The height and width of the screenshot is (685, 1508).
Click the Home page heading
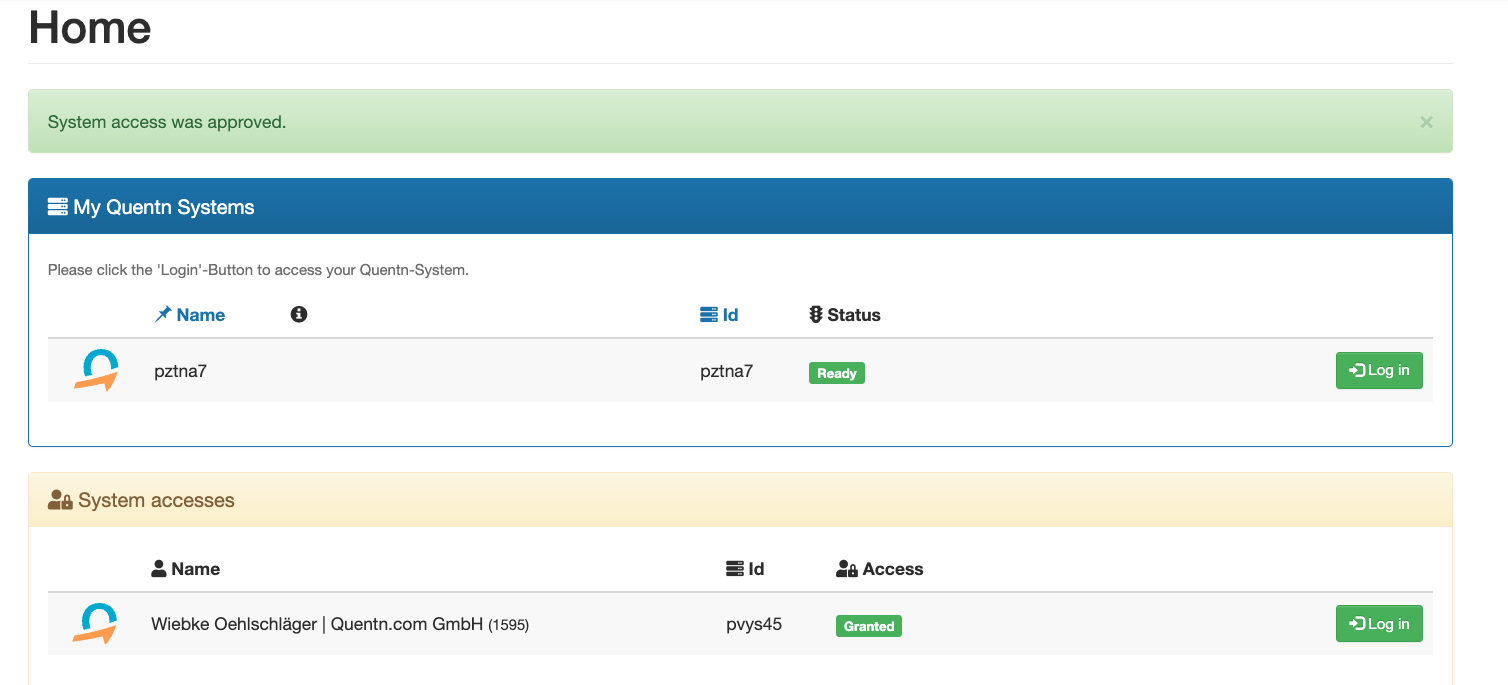(90, 27)
